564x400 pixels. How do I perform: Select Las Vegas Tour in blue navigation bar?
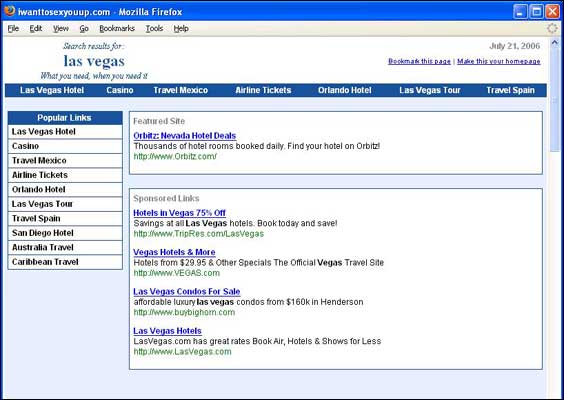[x=429, y=90]
